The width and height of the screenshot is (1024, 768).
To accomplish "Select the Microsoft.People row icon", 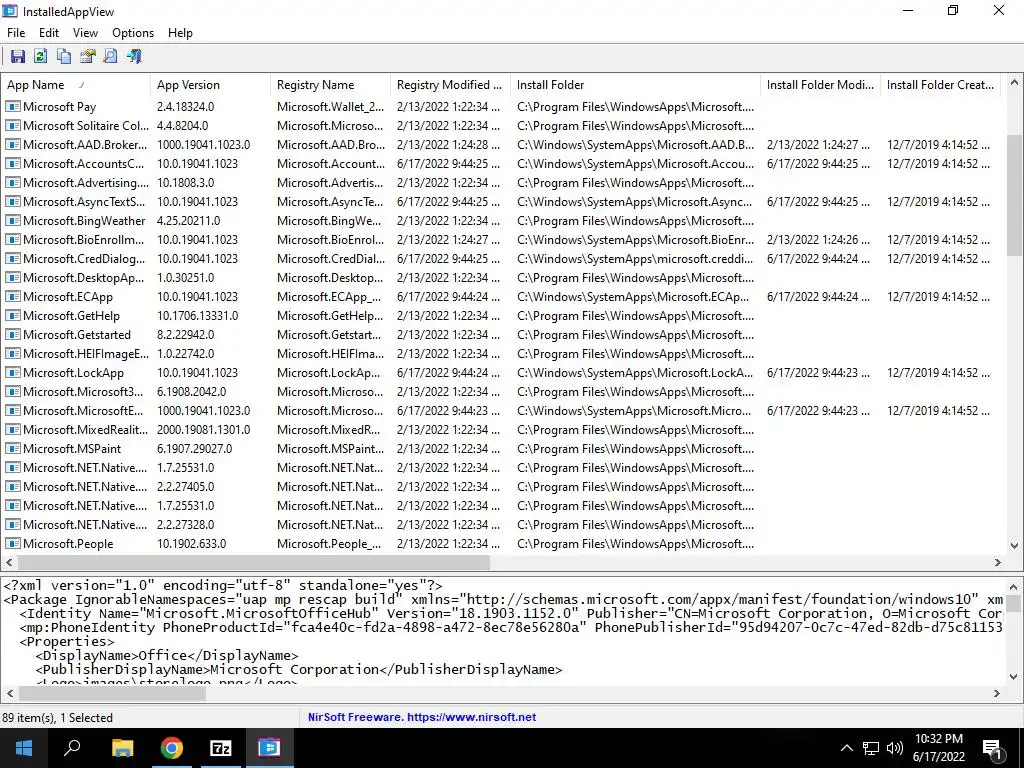I will click(x=12, y=543).
